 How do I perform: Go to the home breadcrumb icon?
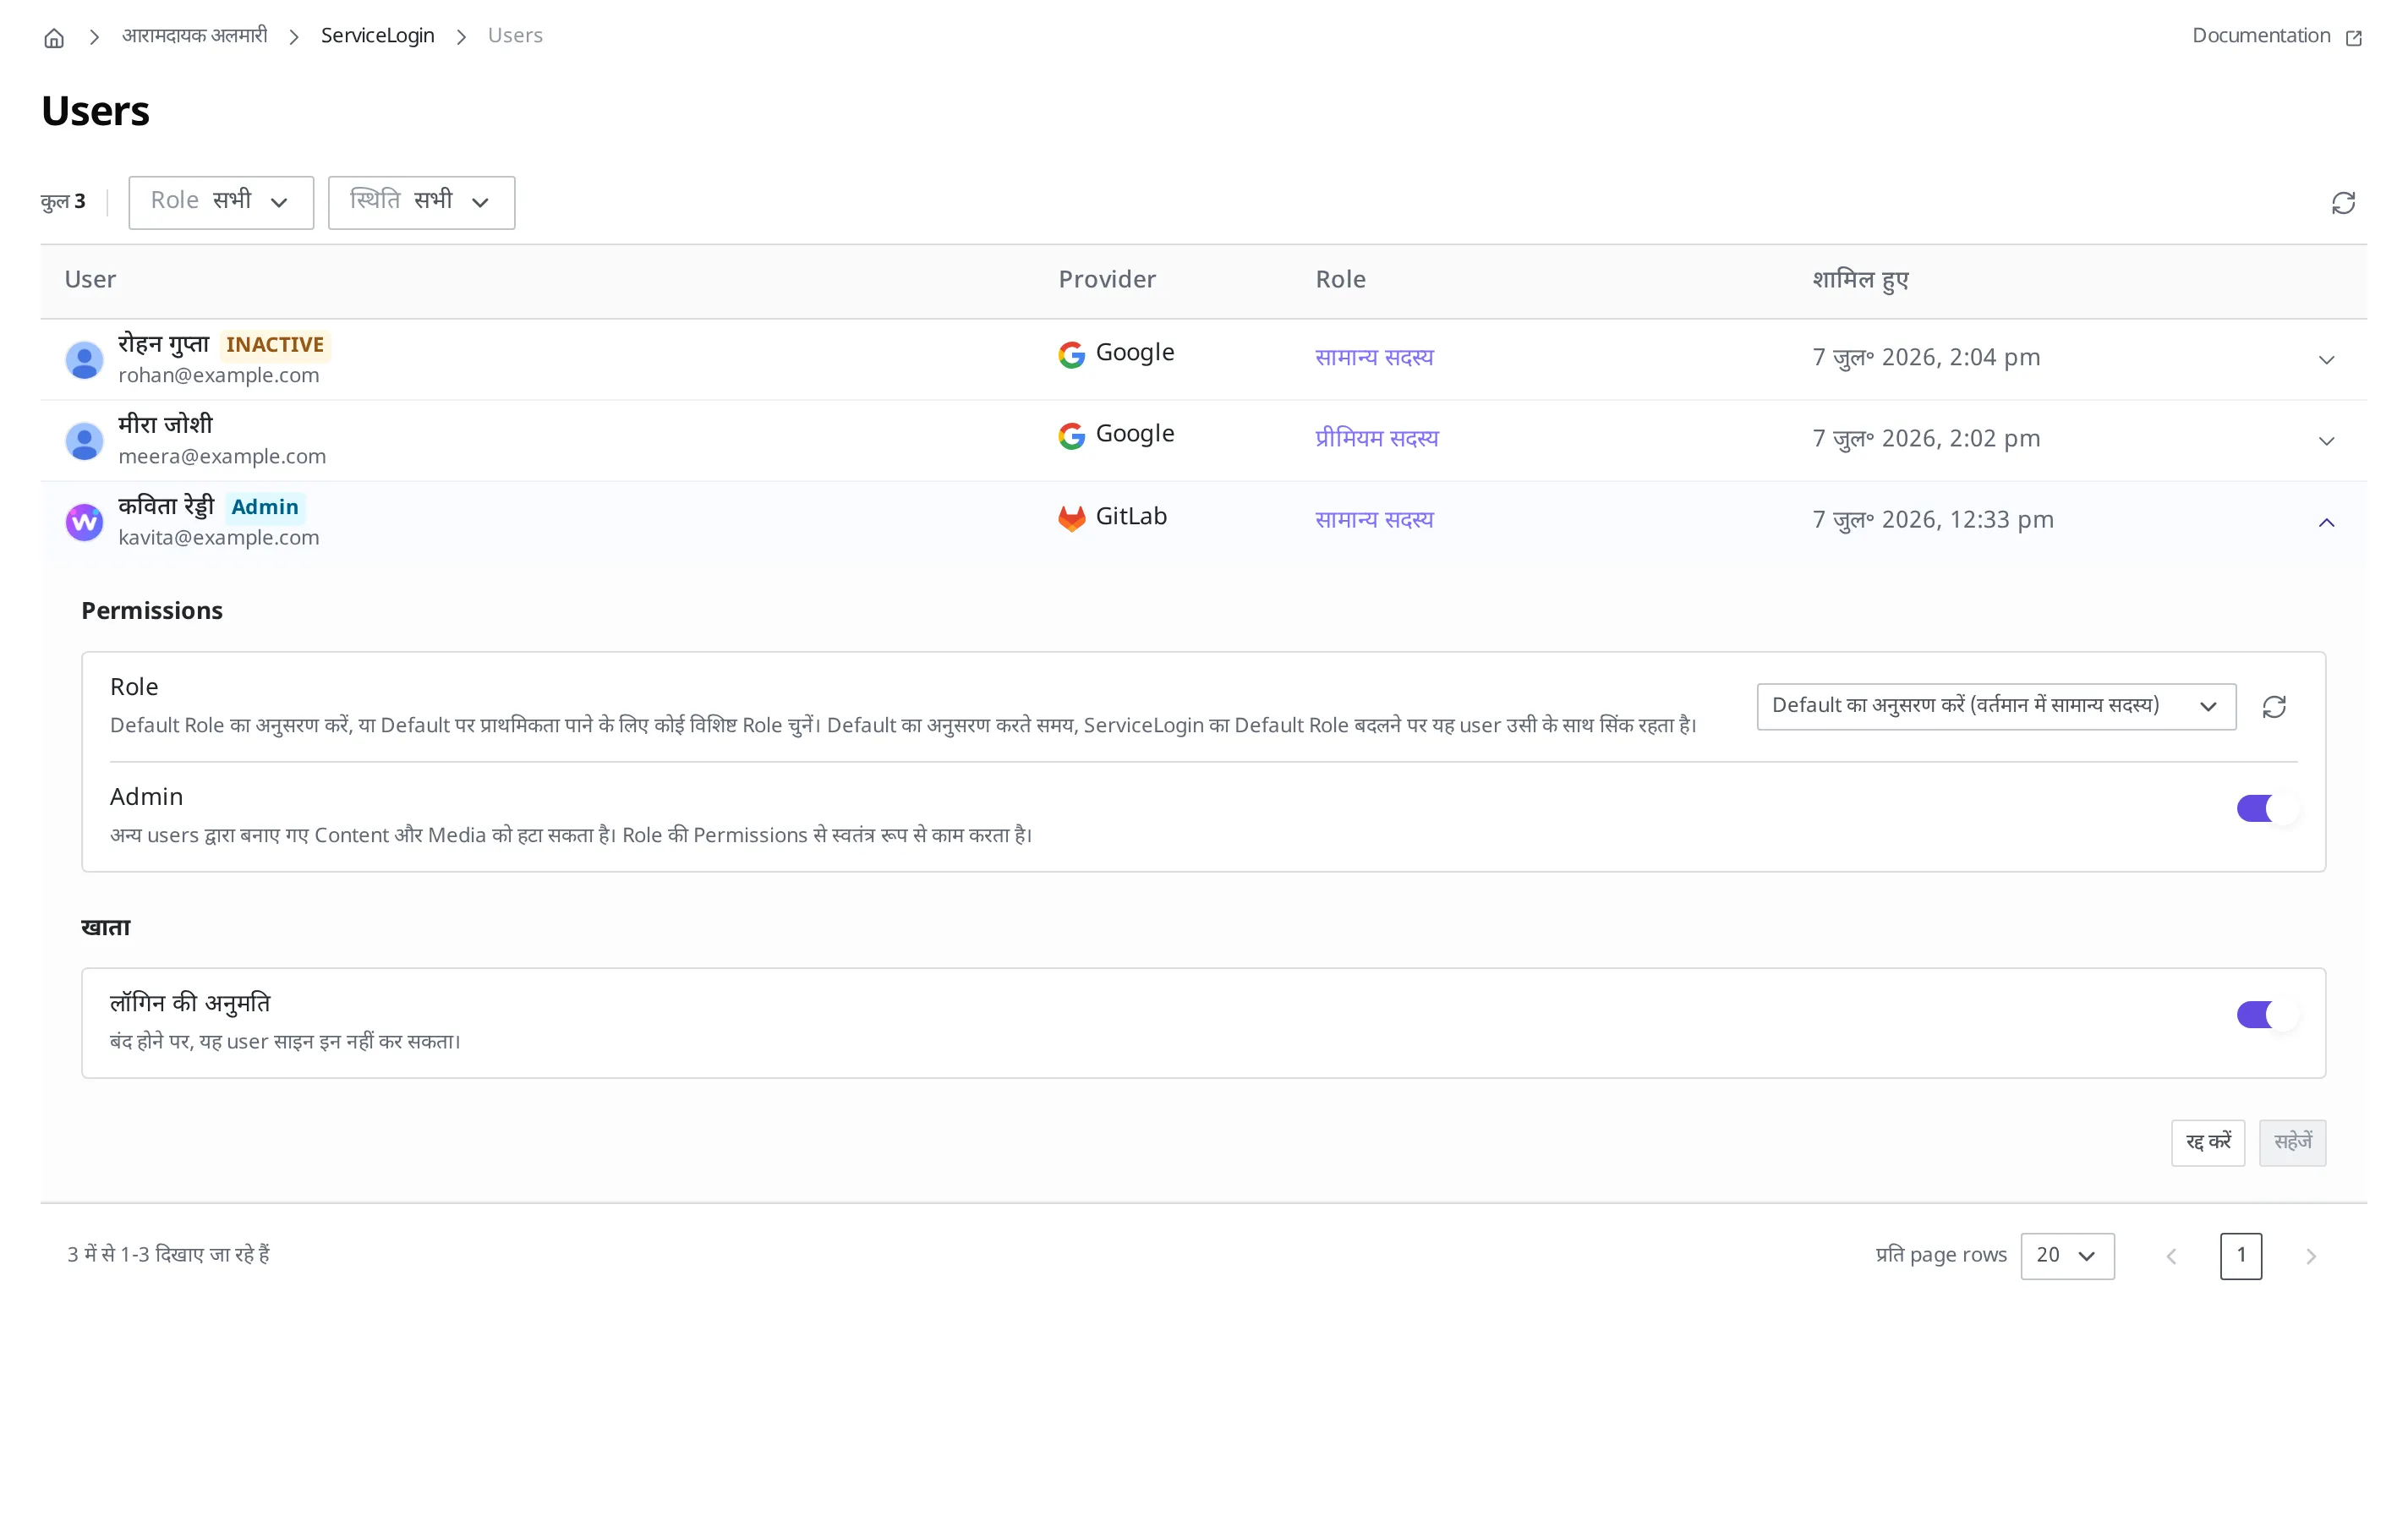(54, 37)
